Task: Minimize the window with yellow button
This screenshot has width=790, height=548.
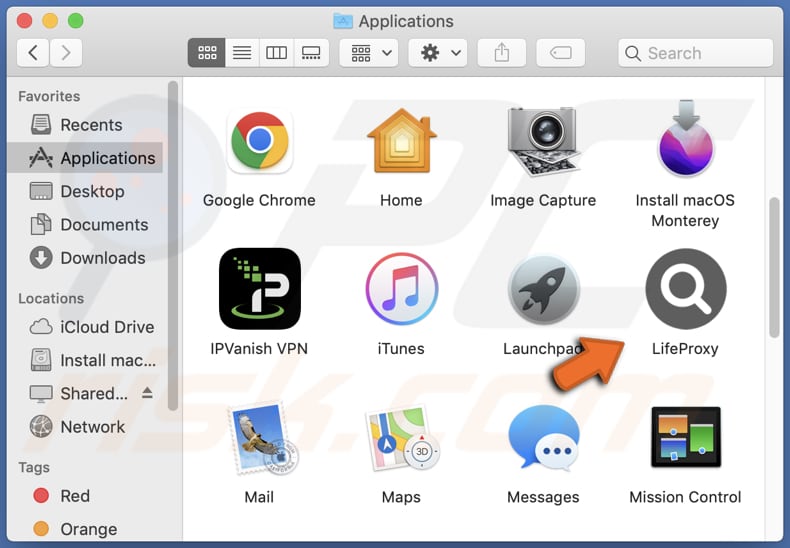Action: 50,21
